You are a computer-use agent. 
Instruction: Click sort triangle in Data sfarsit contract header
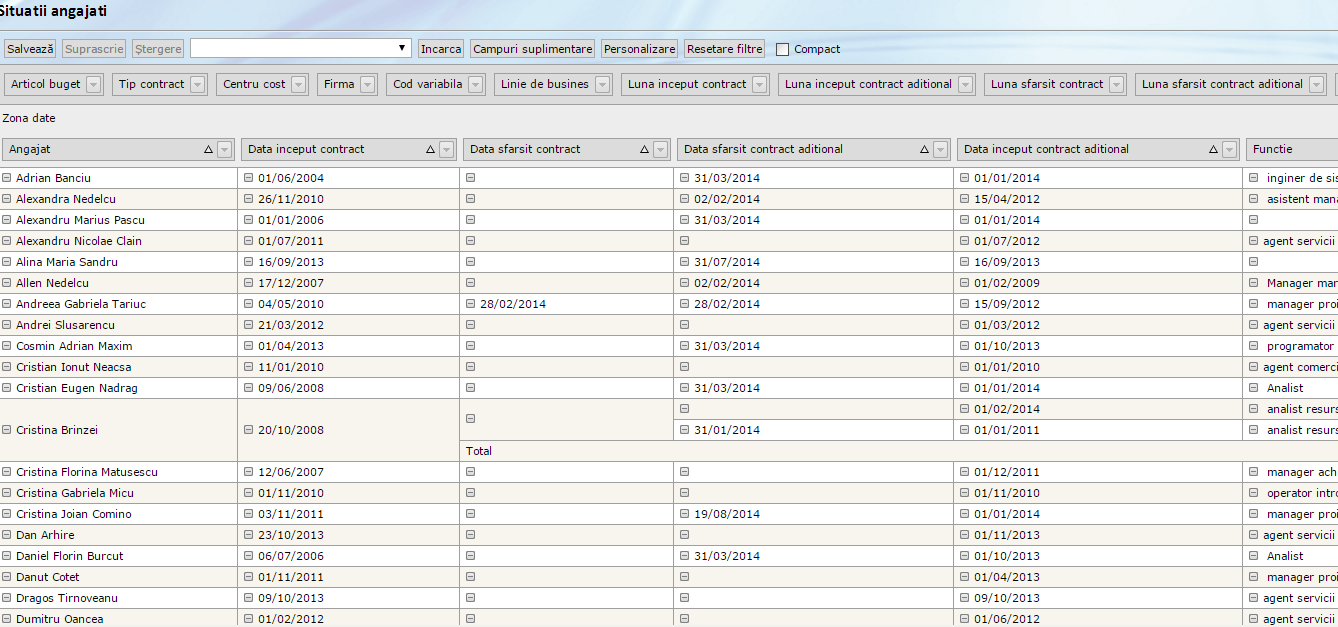(644, 150)
